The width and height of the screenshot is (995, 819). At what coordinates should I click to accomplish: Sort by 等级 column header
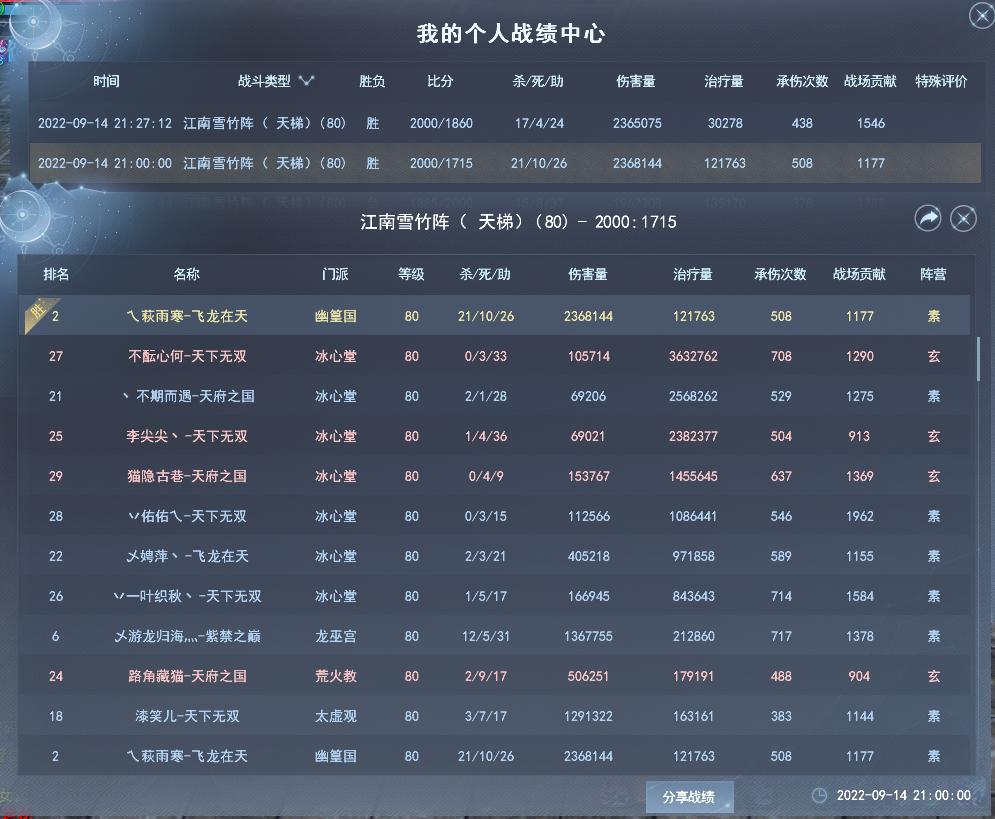coord(411,274)
